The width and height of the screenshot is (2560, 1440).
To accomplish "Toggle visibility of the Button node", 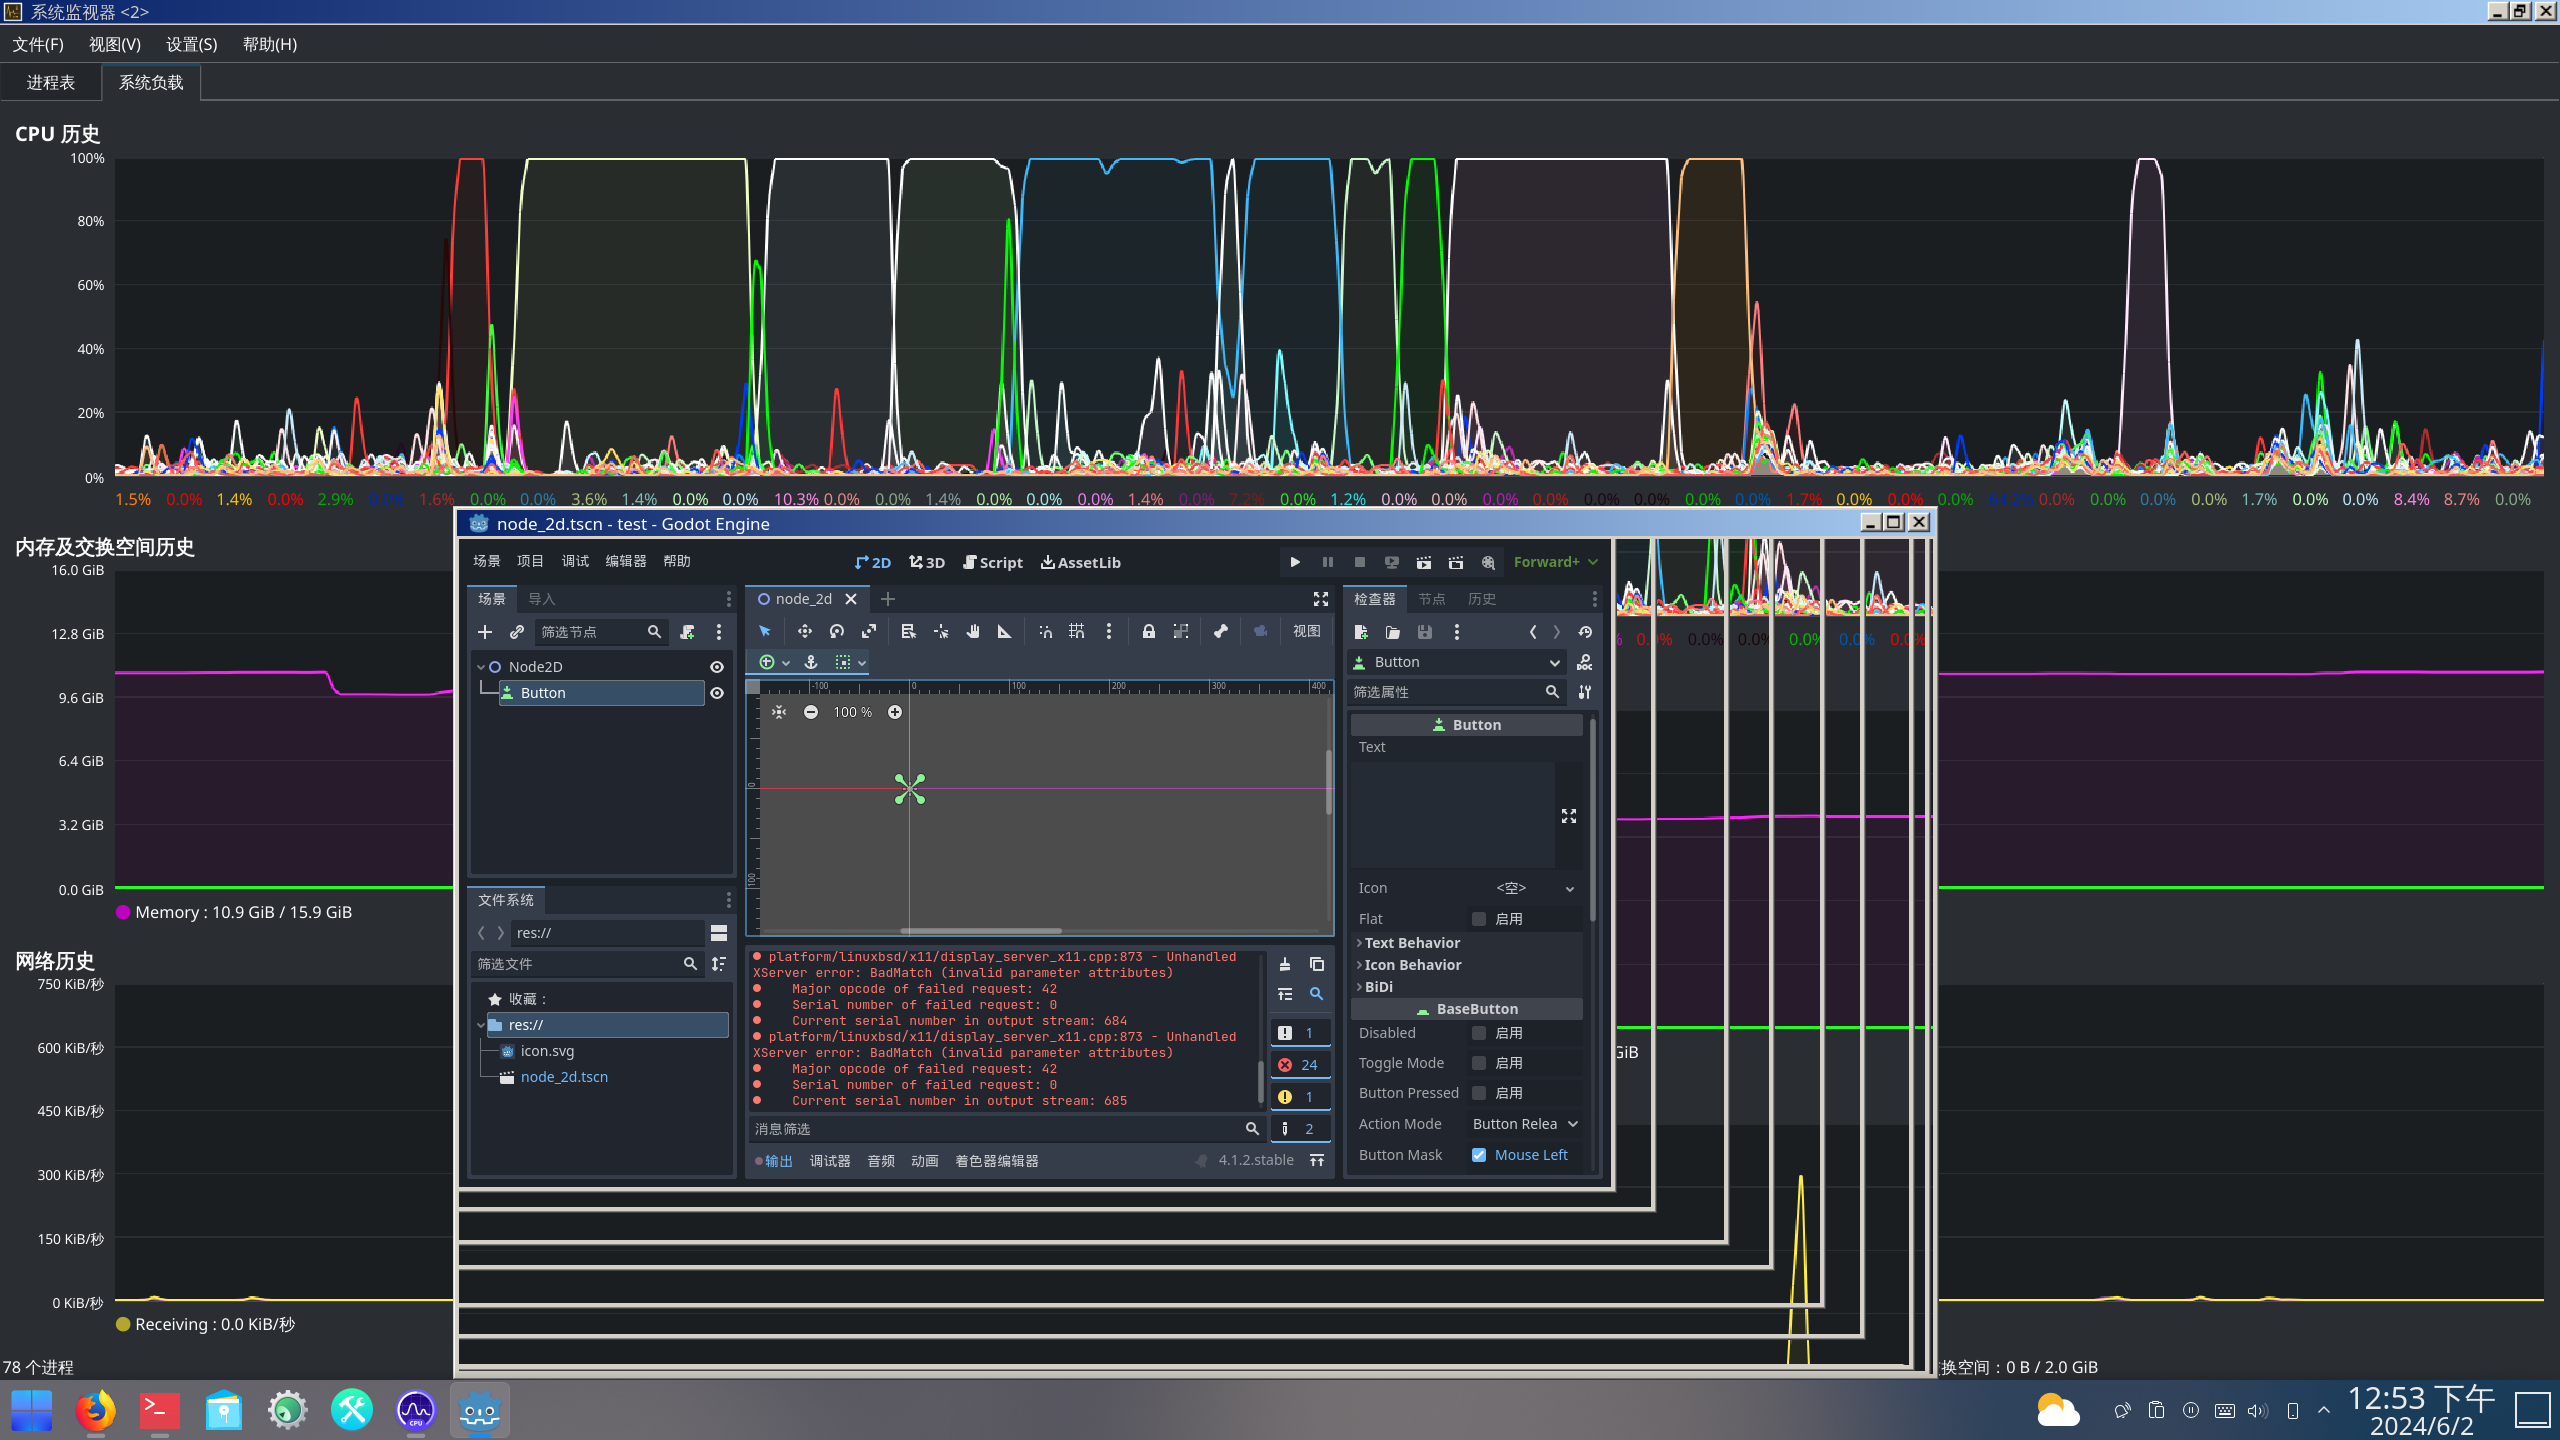I will tap(717, 693).
